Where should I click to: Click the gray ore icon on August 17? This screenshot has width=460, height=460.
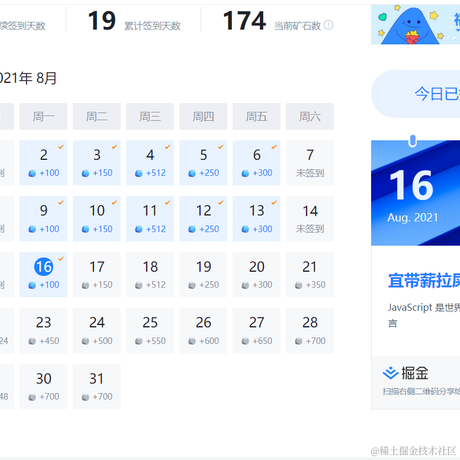pos(85,285)
